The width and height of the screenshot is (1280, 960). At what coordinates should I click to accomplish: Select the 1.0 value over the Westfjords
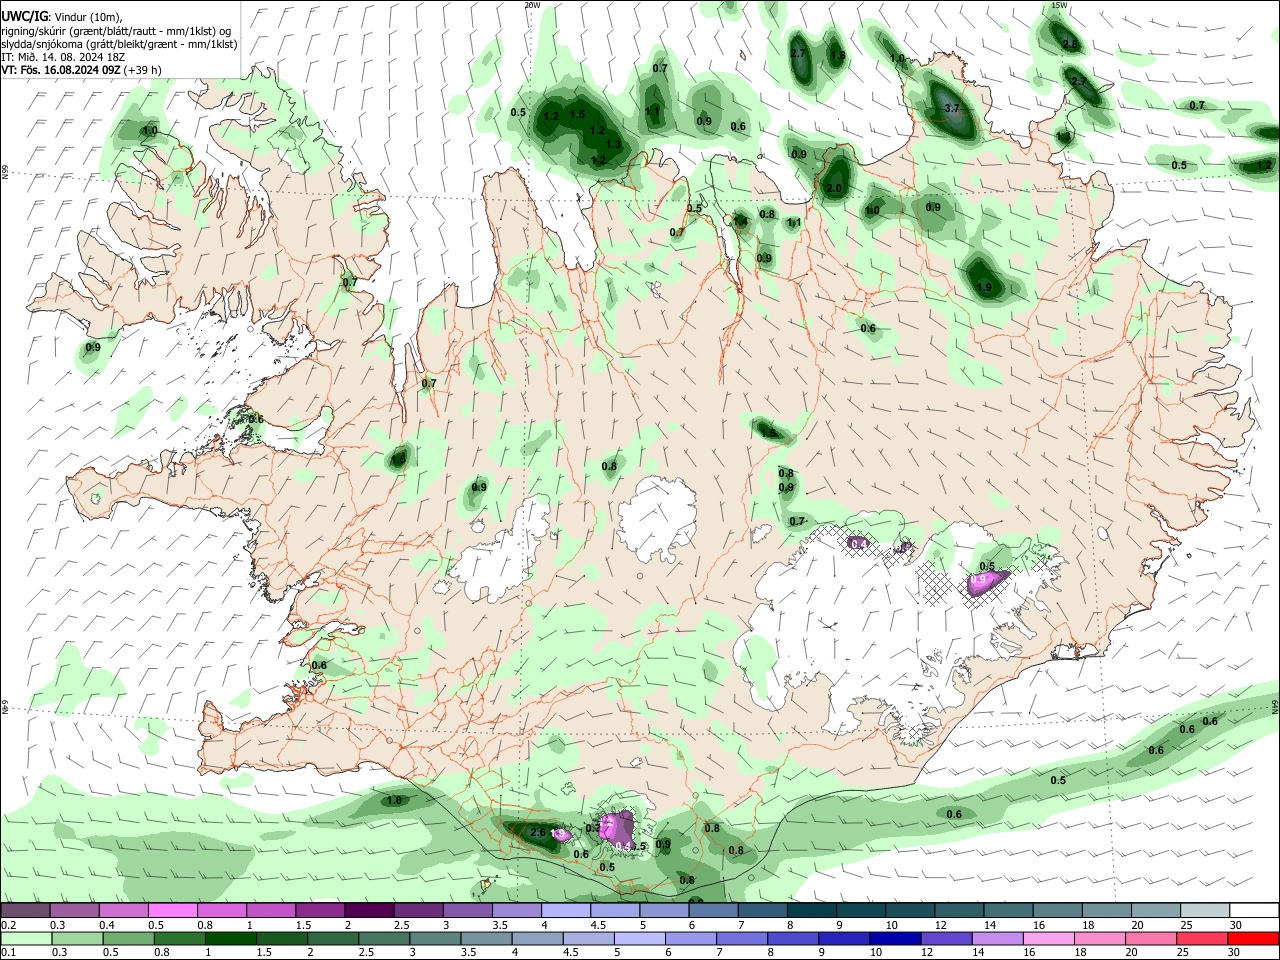point(150,131)
